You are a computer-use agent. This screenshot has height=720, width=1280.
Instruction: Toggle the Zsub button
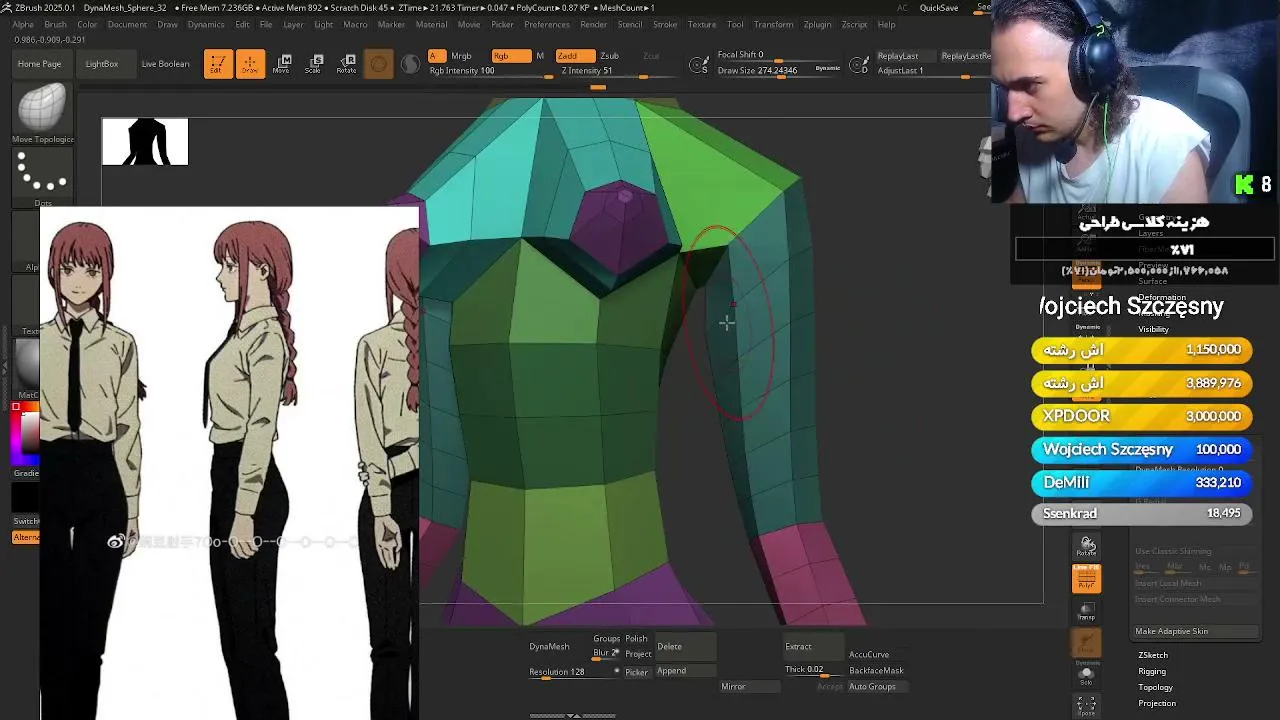pyautogui.click(x=609, y=56)
